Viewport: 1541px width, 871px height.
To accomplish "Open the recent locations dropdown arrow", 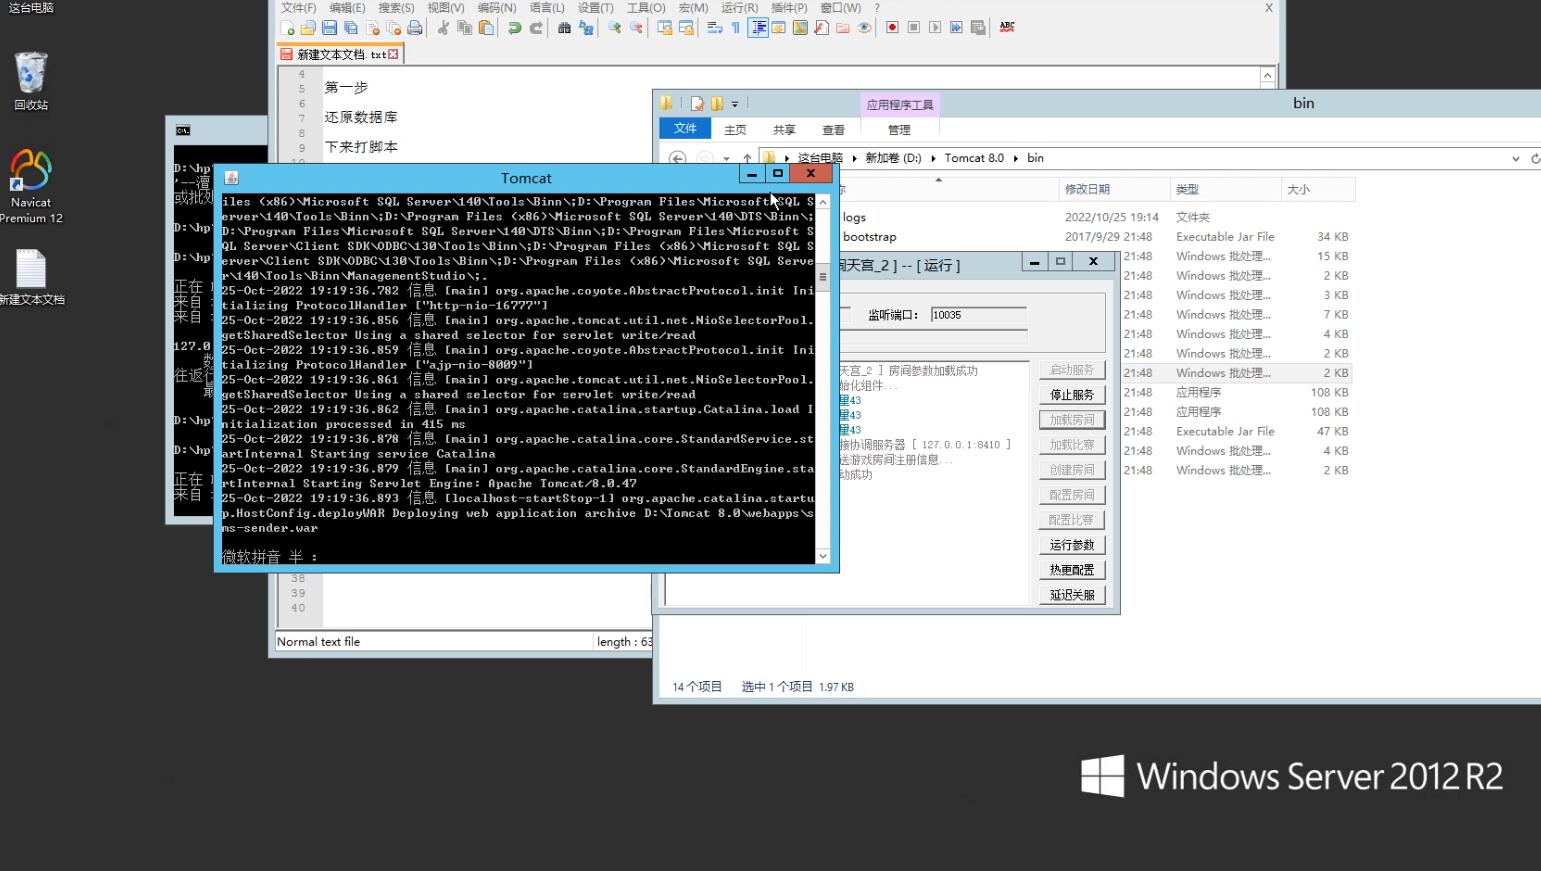I will 726,158.
